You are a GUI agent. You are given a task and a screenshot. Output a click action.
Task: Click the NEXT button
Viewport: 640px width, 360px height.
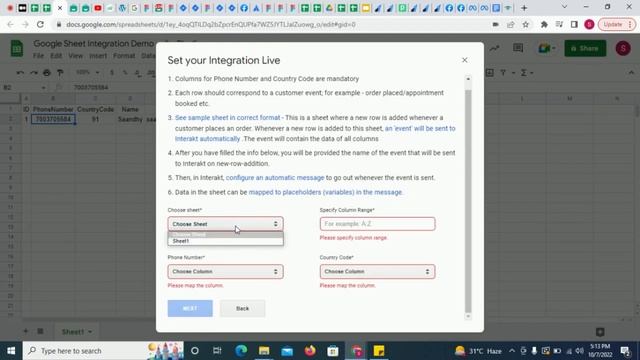(x=190, y=309)
